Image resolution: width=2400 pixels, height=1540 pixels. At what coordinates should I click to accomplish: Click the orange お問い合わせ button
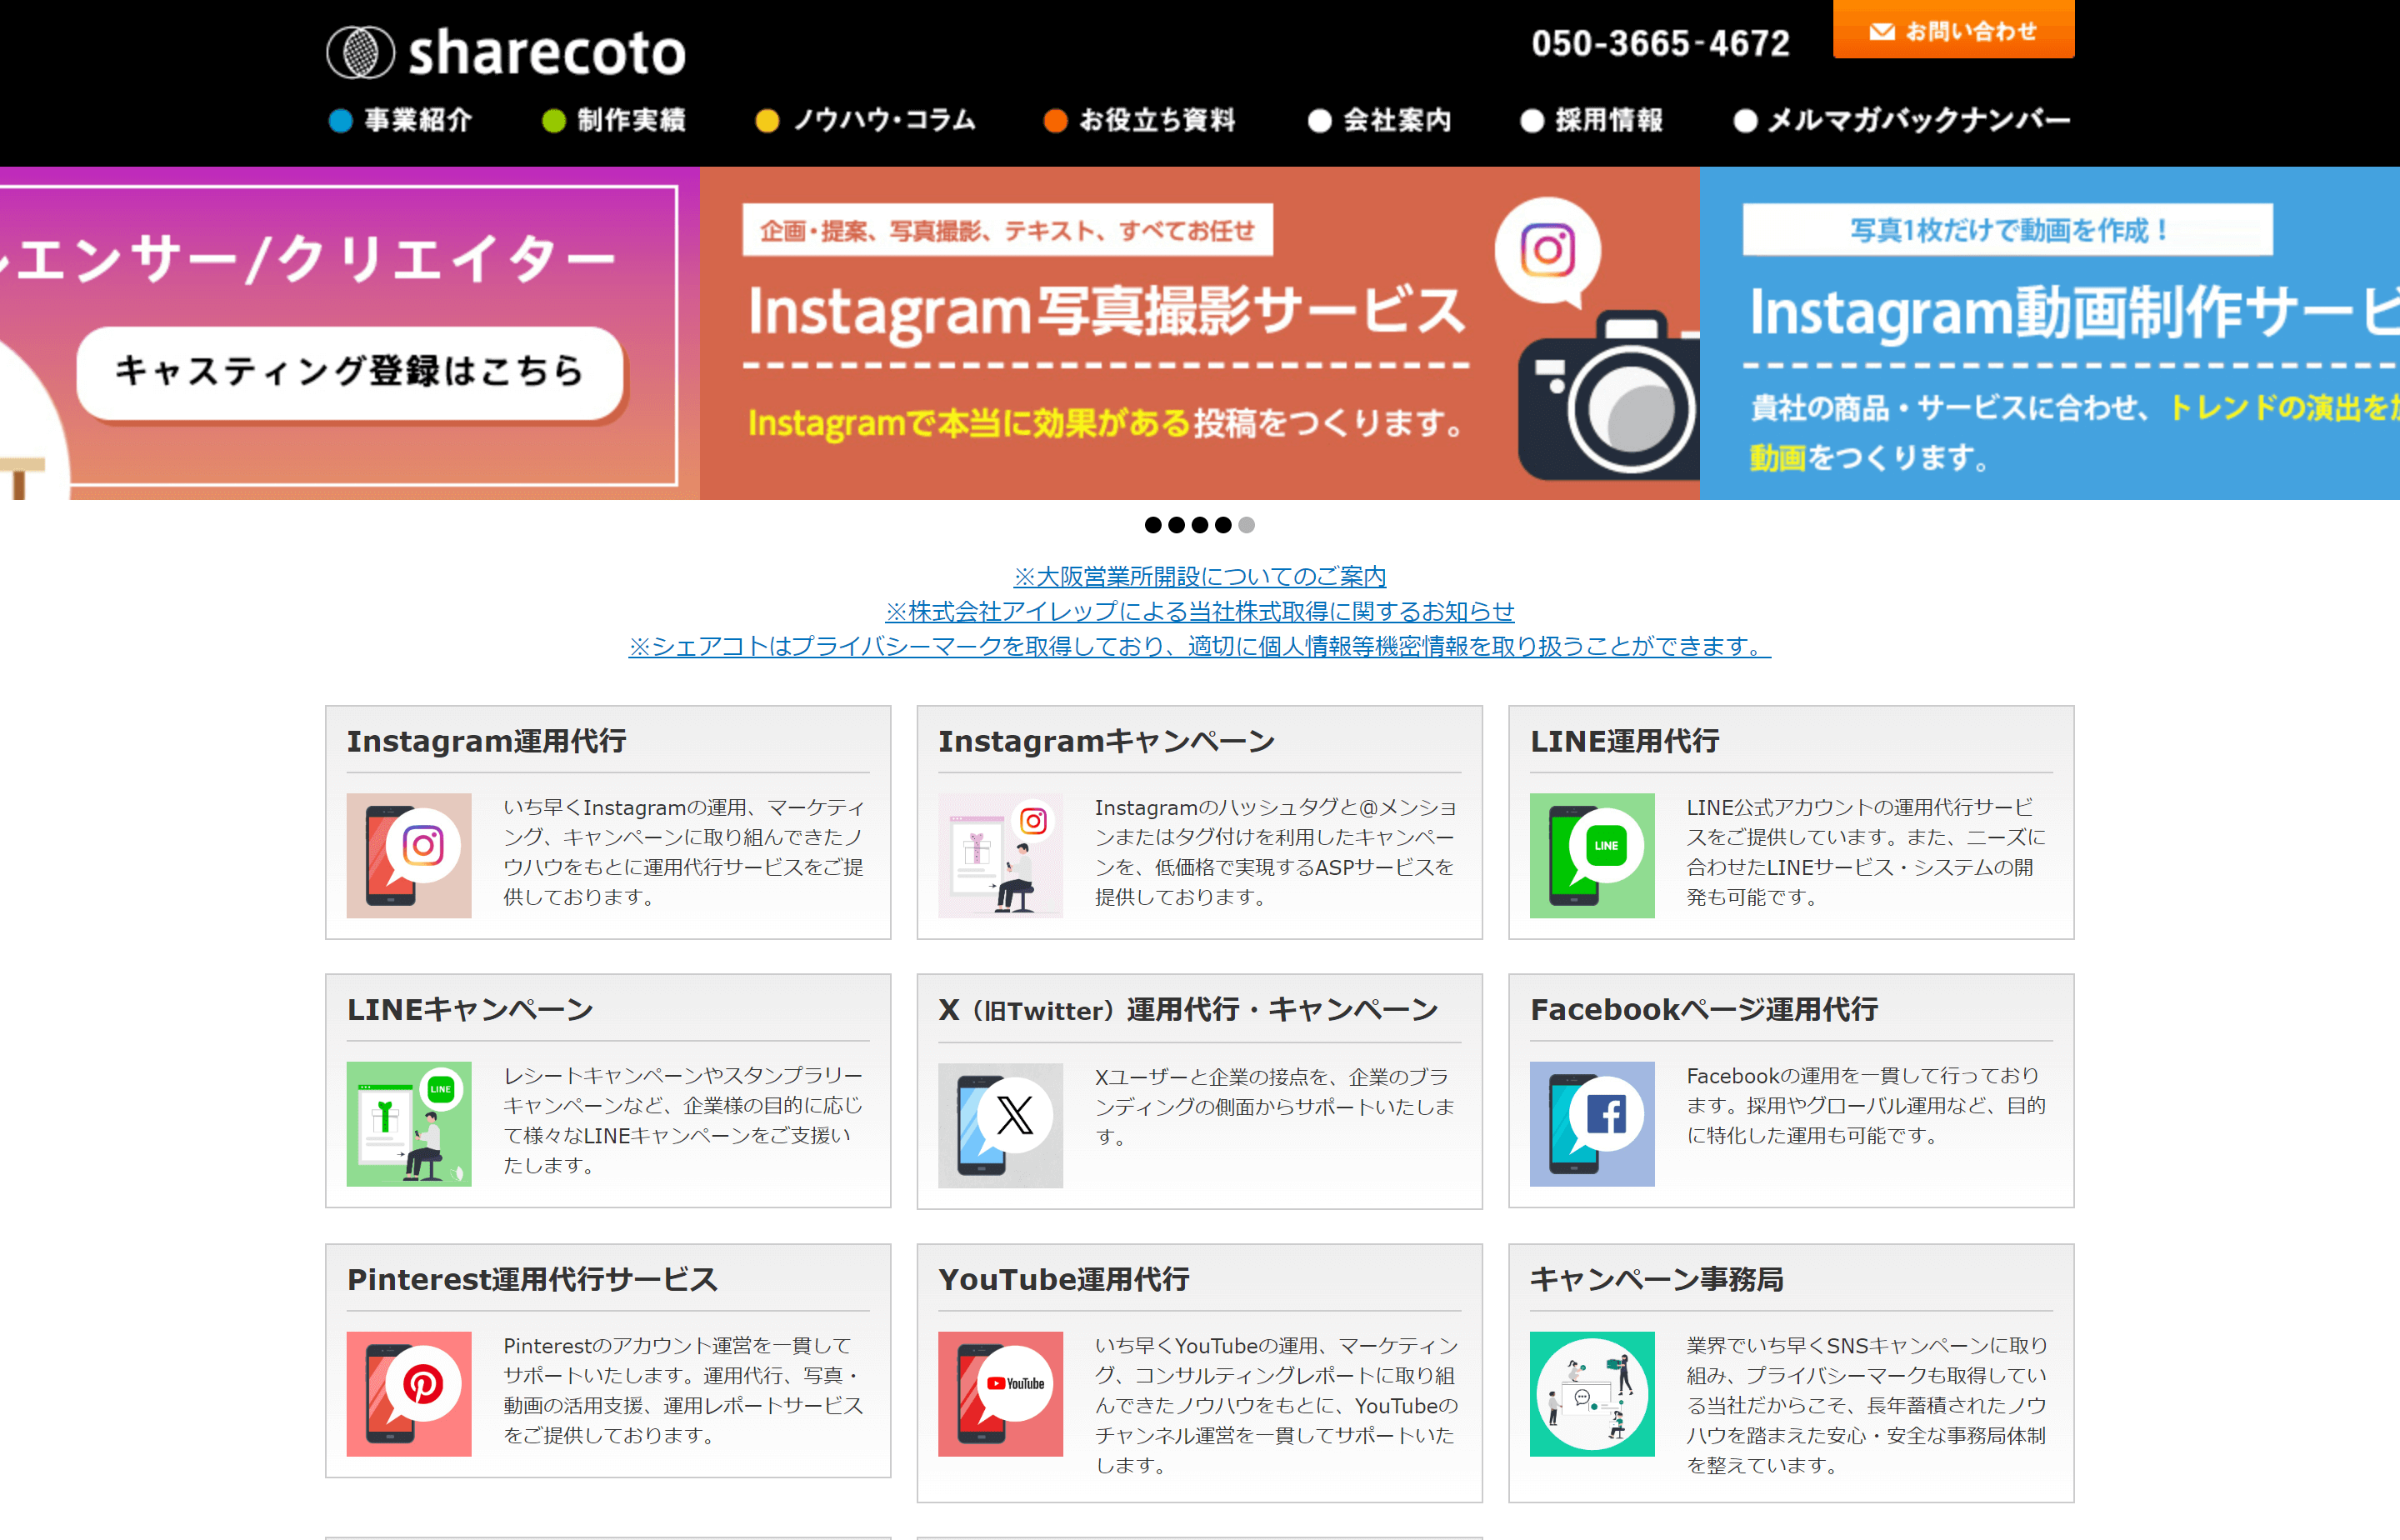1953,30
